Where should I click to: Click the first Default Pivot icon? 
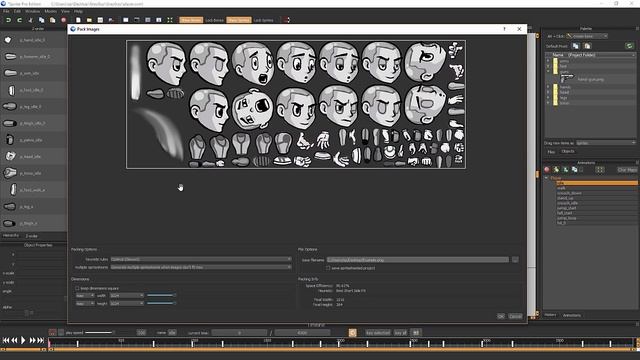pos(576,46)
